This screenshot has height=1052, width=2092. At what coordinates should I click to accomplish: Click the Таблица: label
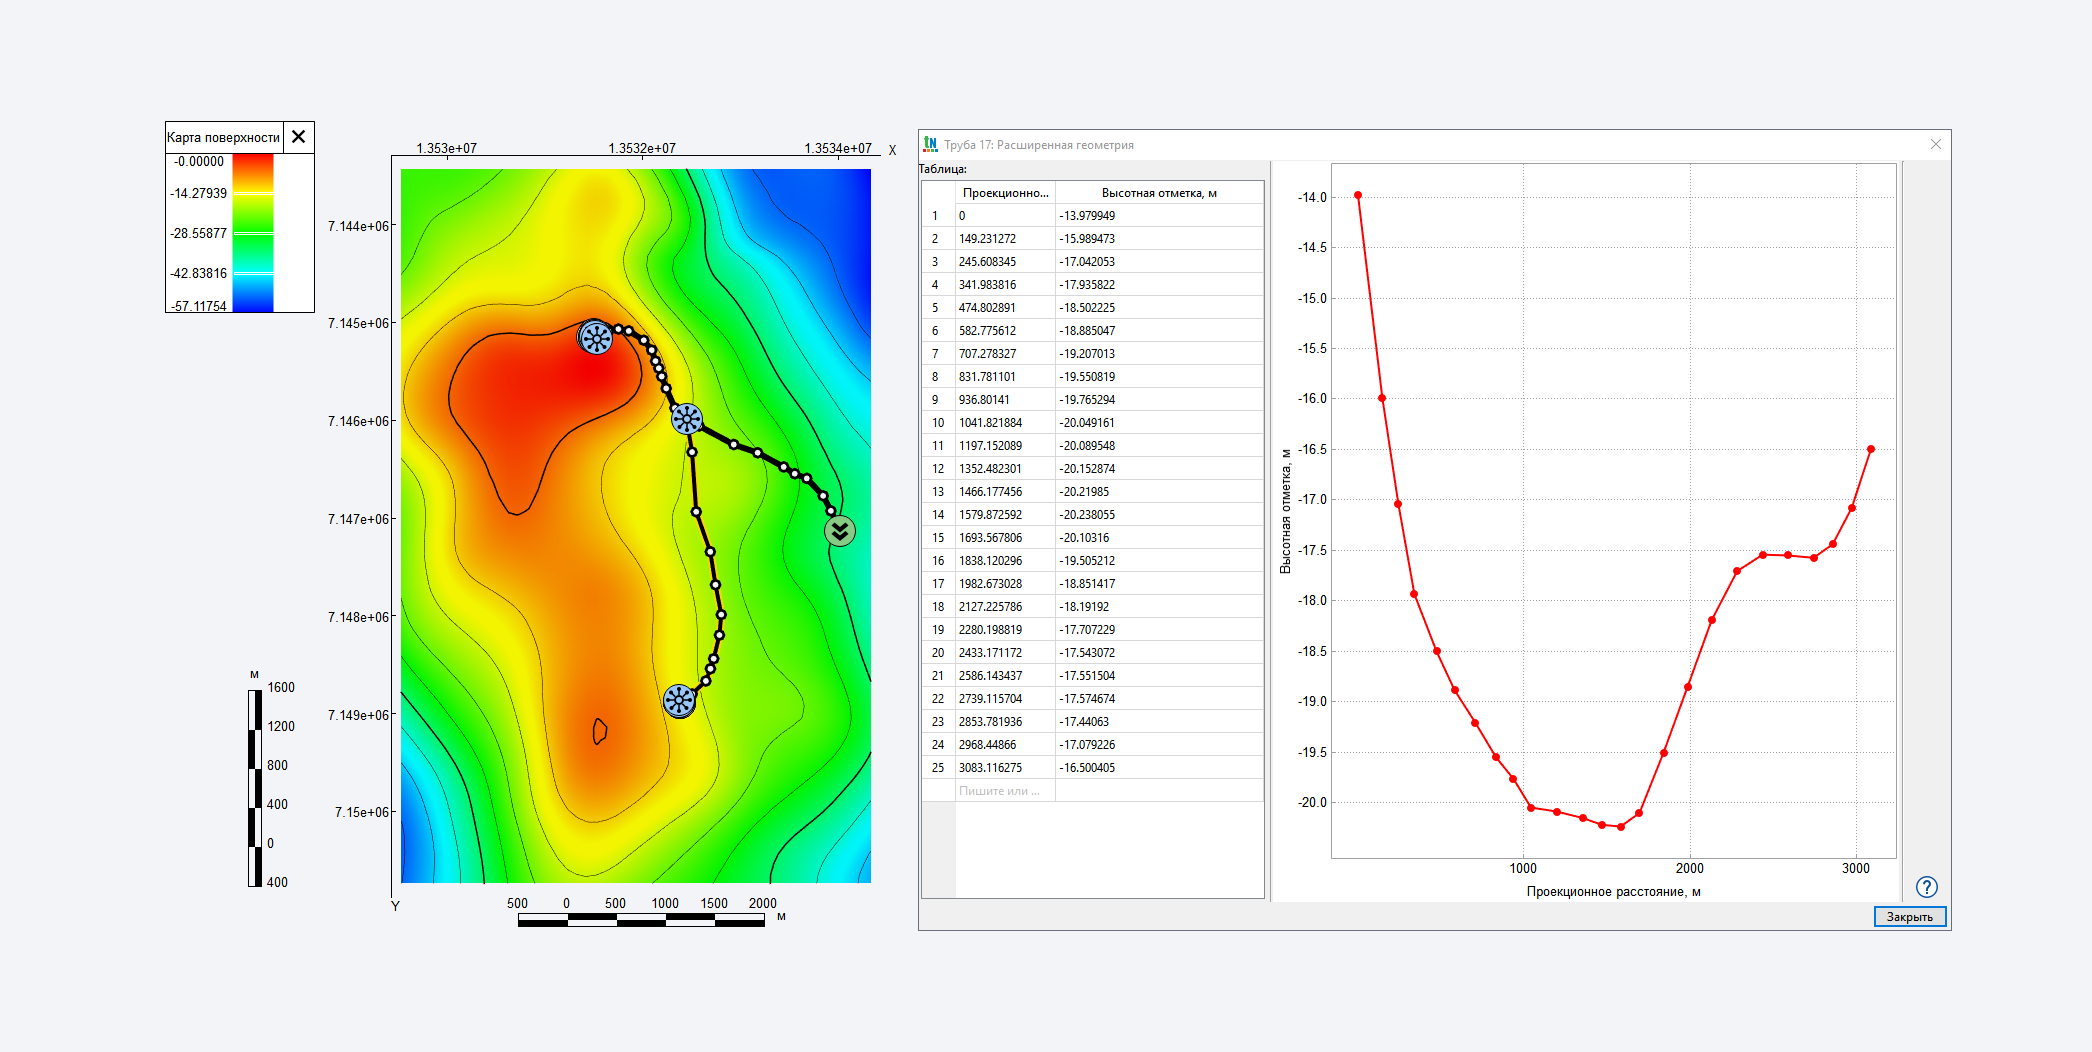[943, 169]
